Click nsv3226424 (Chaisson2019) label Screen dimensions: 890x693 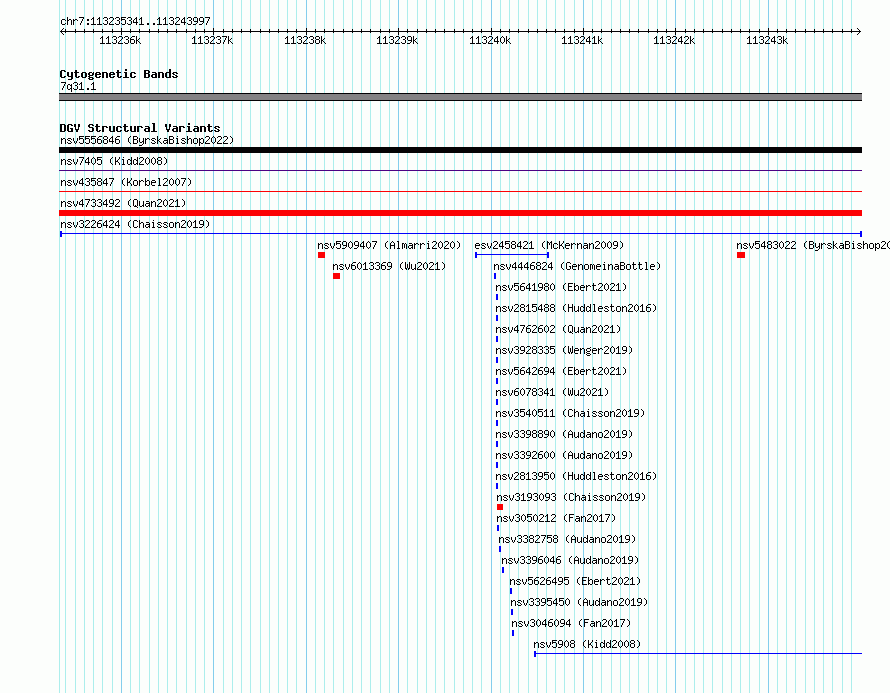[x=135, y=224]
